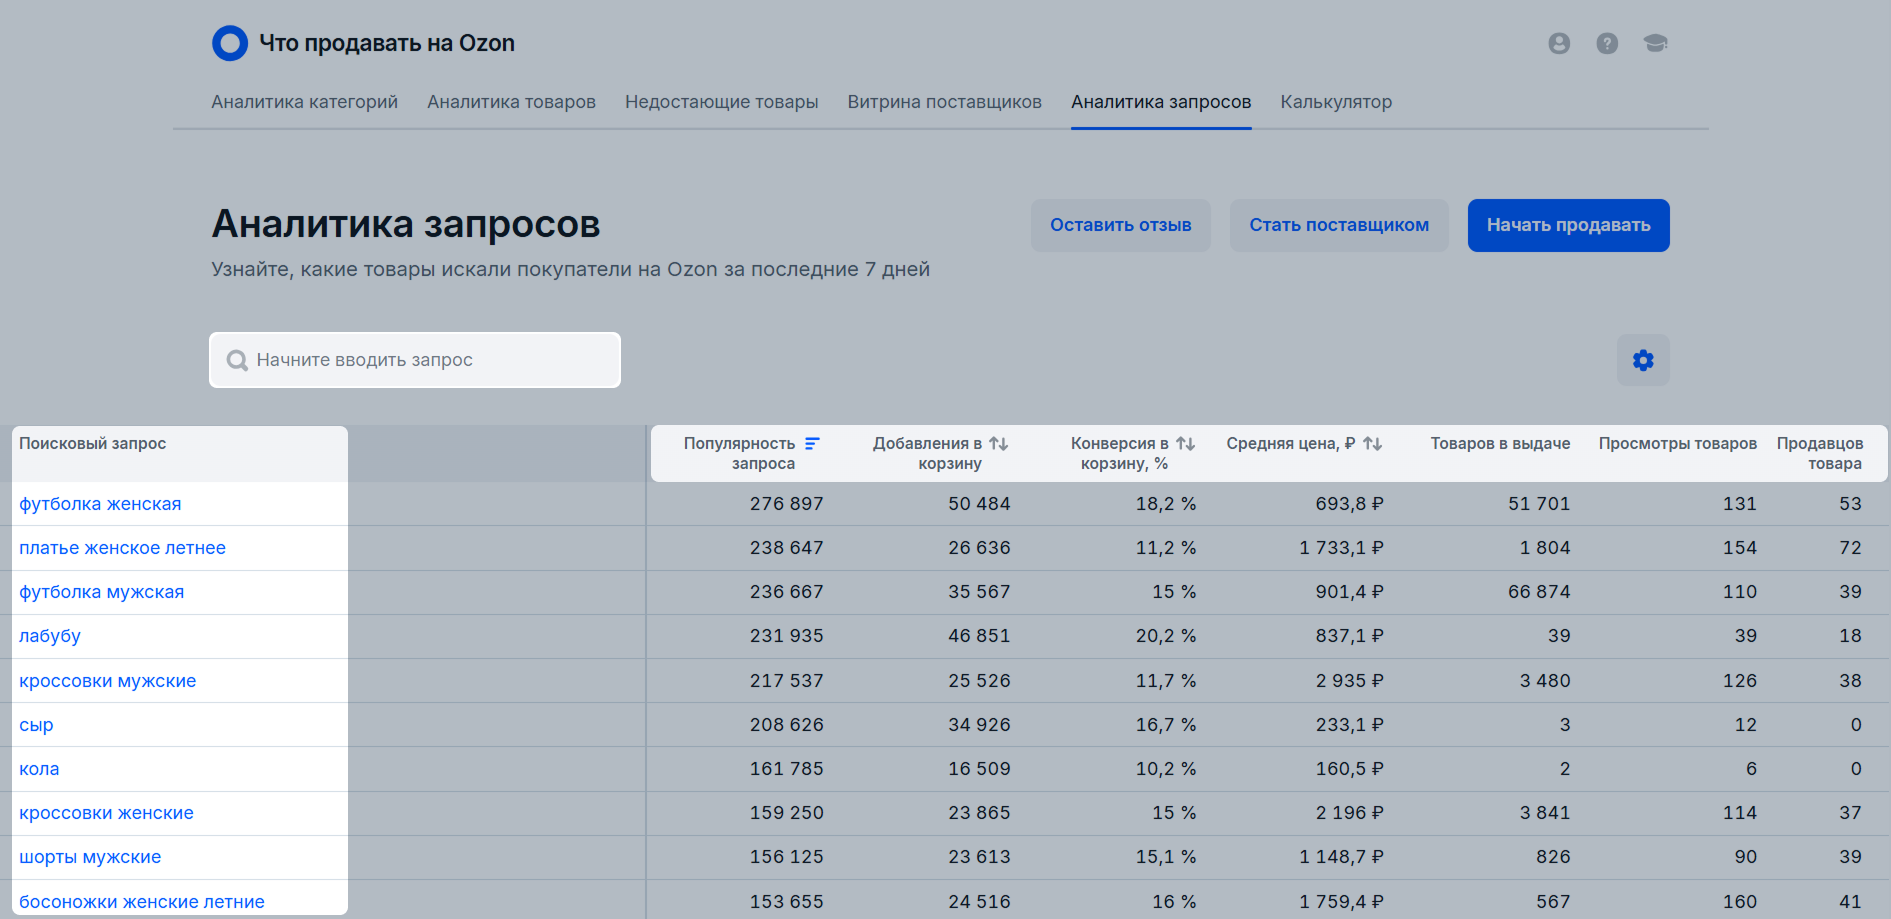1891x919 pixels.
Task: Click Оставить отзыв button
Action: coord(1120,225)
